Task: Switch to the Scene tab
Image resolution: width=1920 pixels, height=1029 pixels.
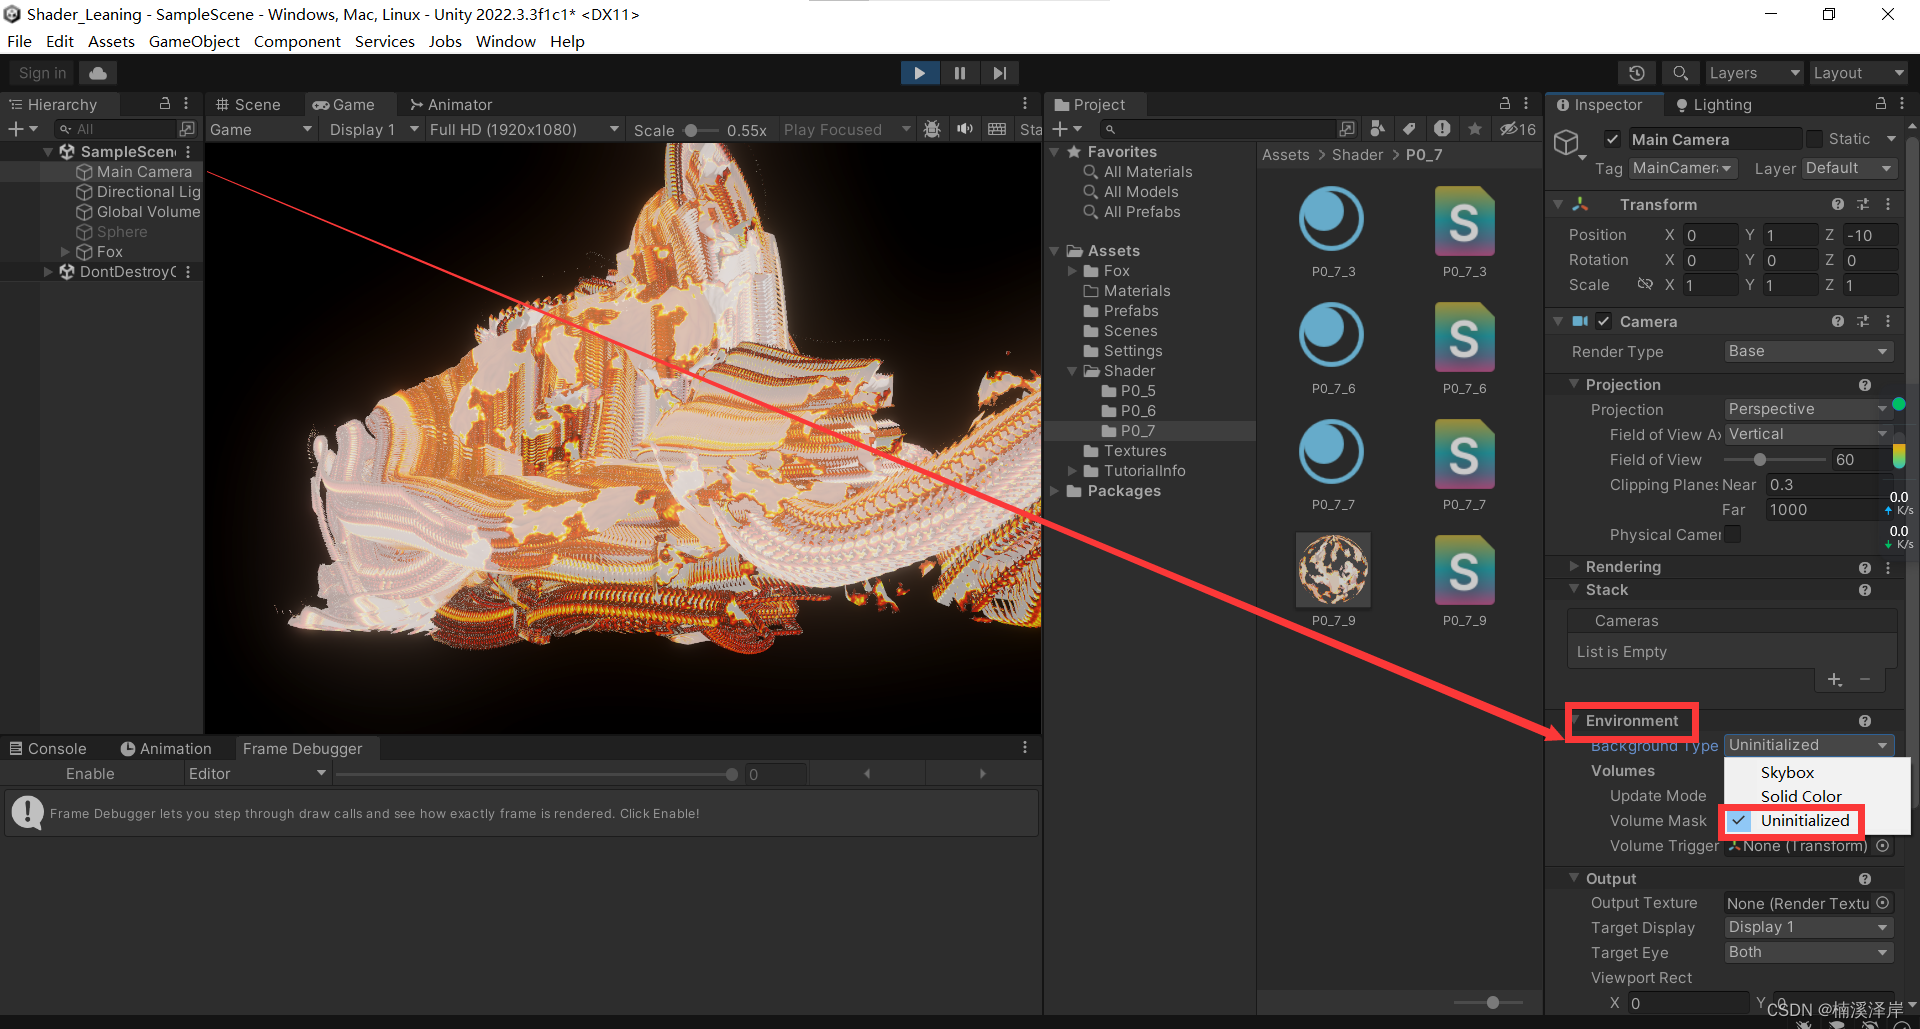Action: point(249,104)
